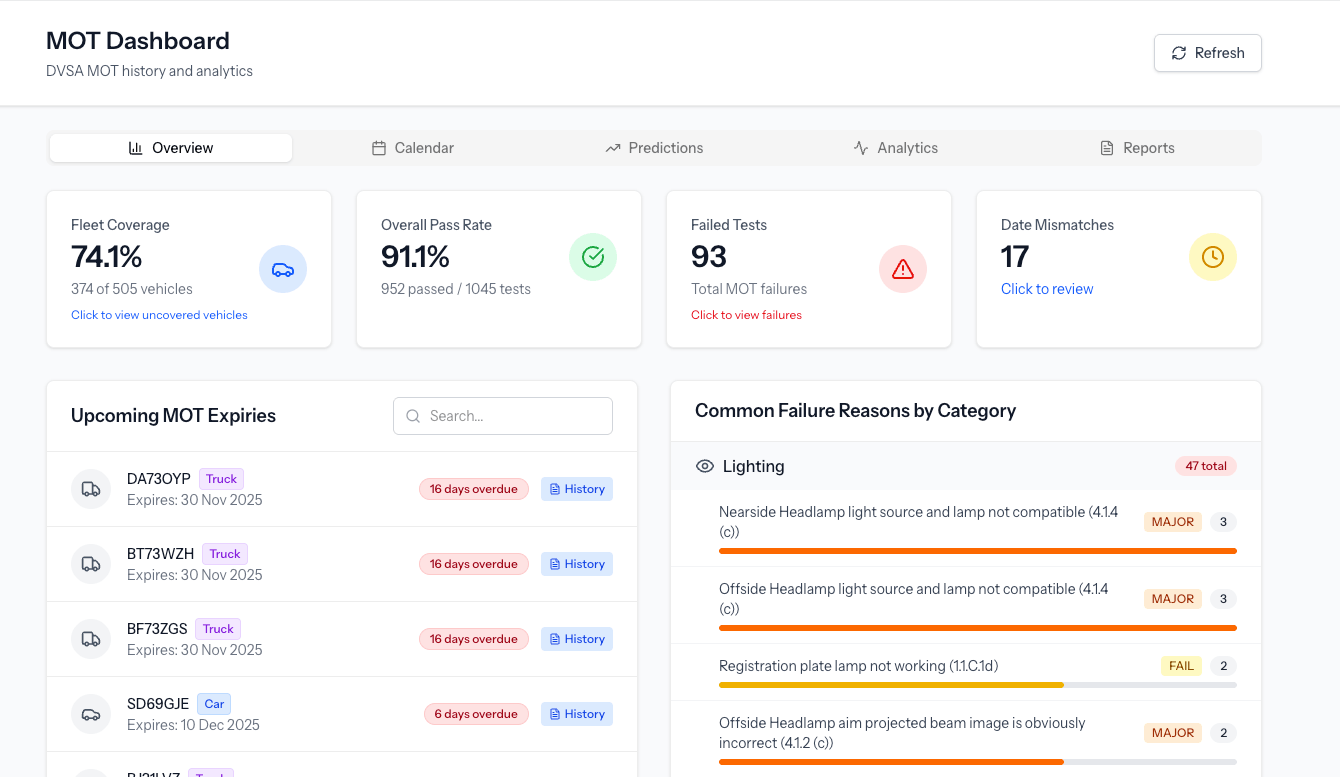Viewport: 1340px width, 777px height.
Task: Click the blue vehicle icon on Fleet Coverage card
Action: pyautogui.click(x=283, y=268)
